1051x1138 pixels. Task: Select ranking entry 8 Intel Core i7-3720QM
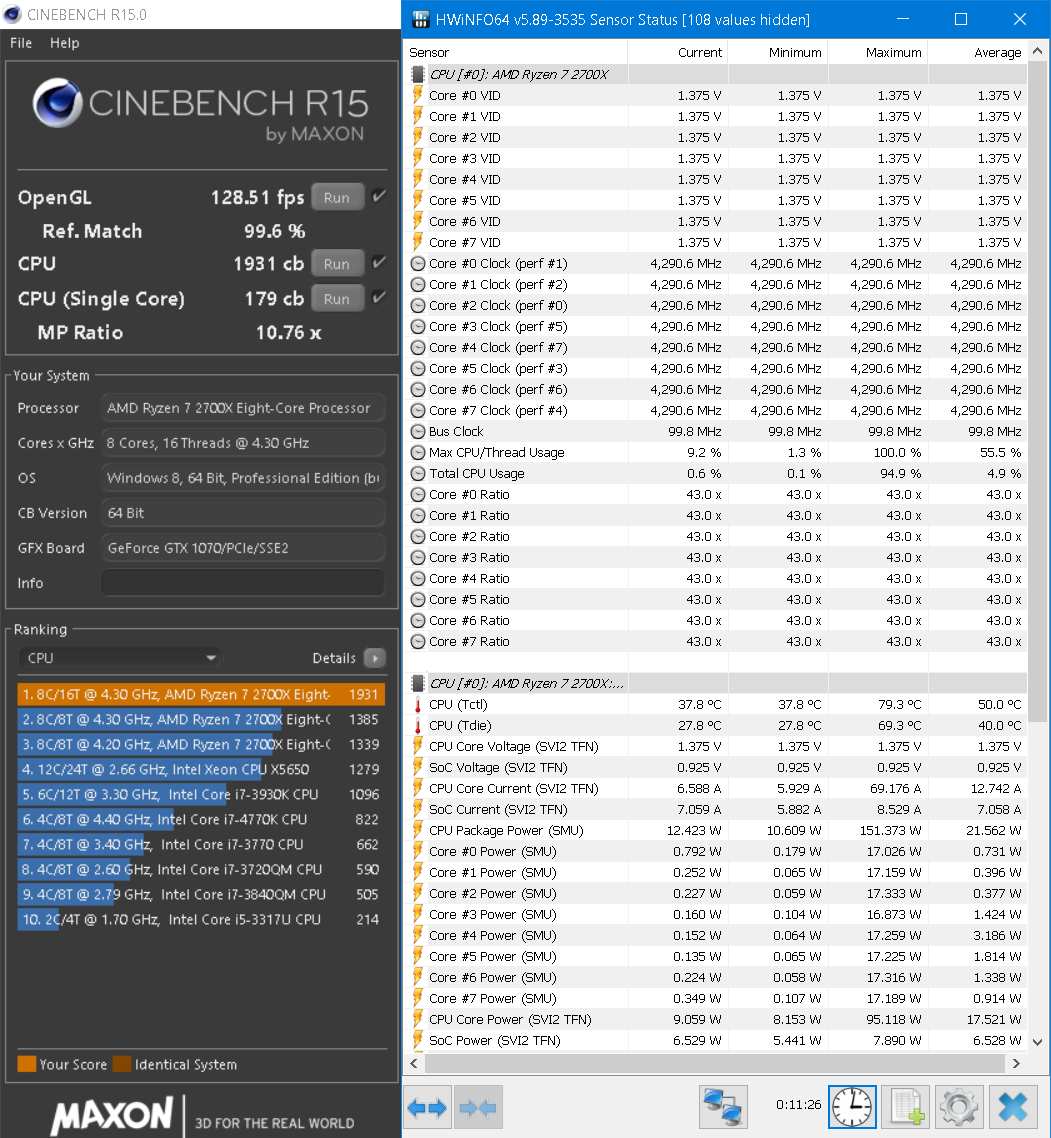pyautogui.click(x=201, y=869)
